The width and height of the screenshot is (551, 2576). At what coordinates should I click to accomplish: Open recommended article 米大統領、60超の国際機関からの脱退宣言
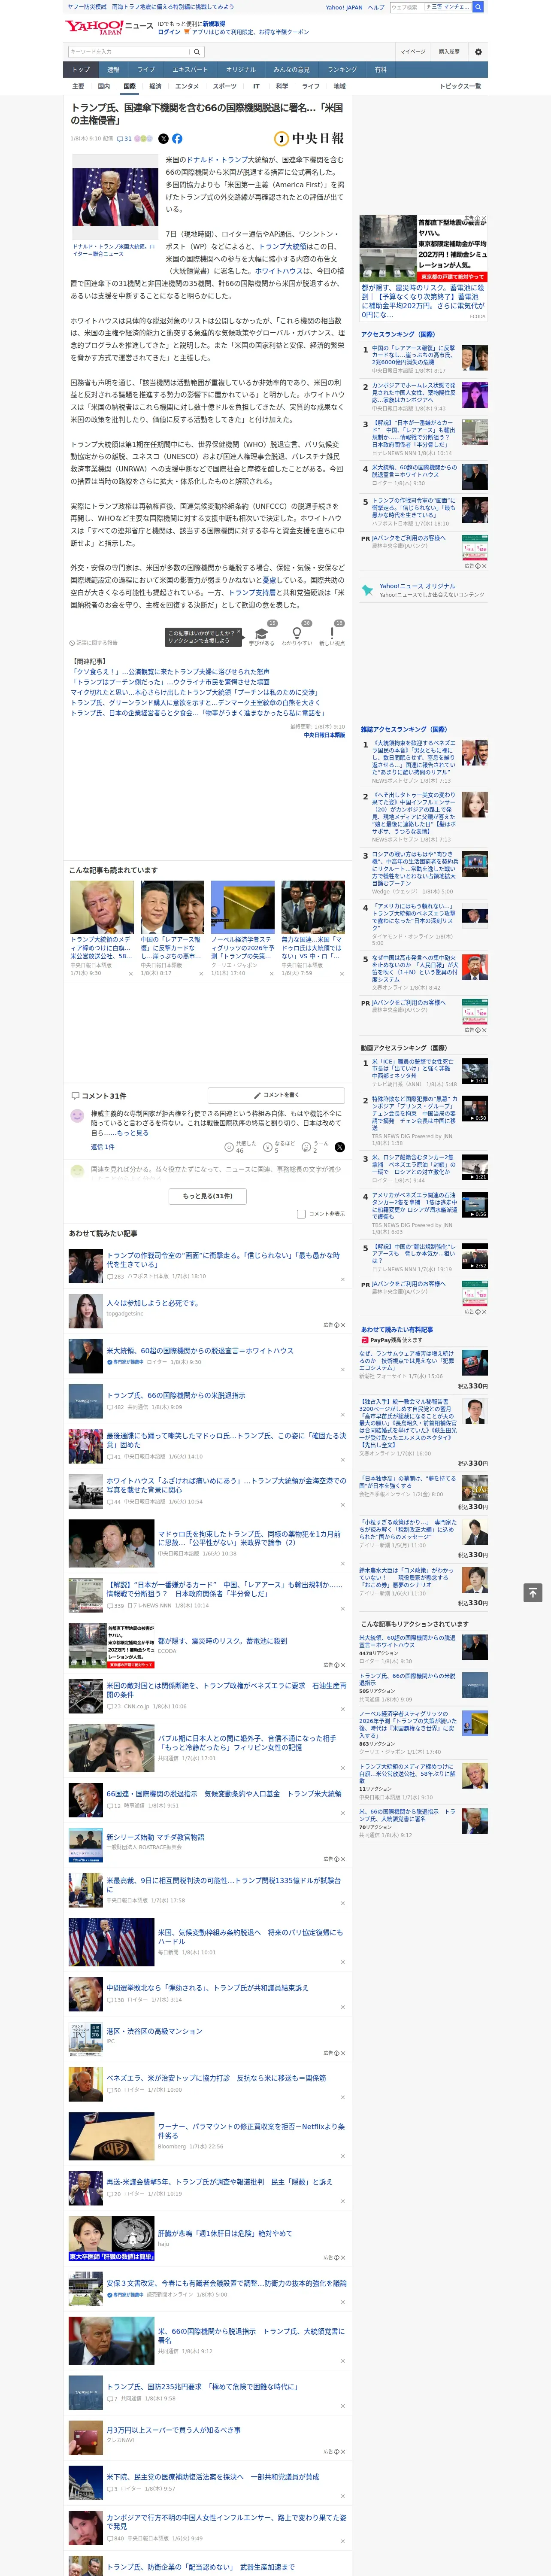200,1351
